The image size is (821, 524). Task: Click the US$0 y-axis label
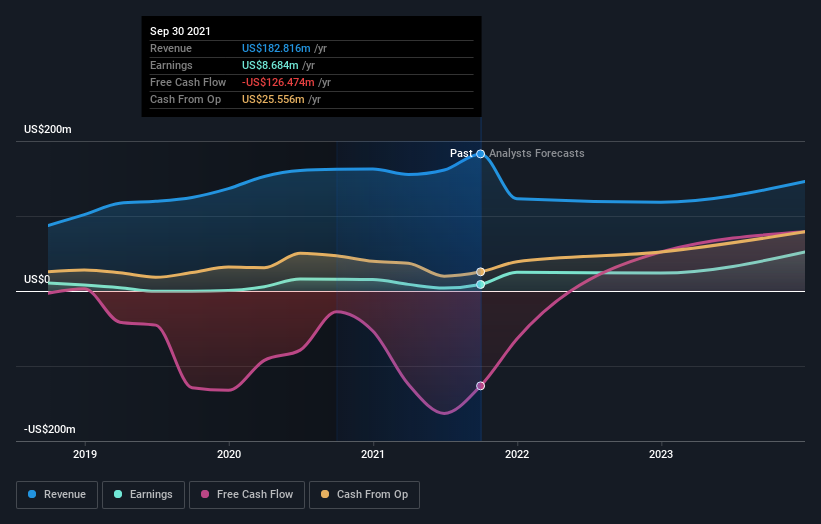(x=37, y=279)
